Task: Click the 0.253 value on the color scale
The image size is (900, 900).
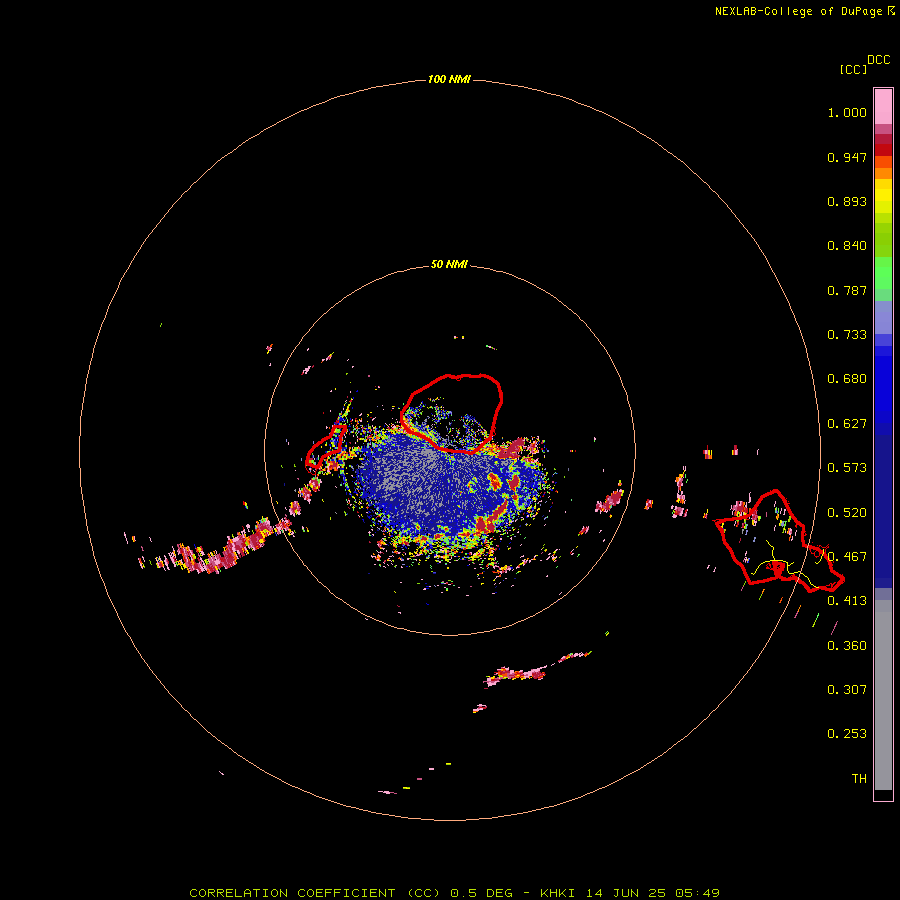Action: pyautogui.click(x=847, y=734)
